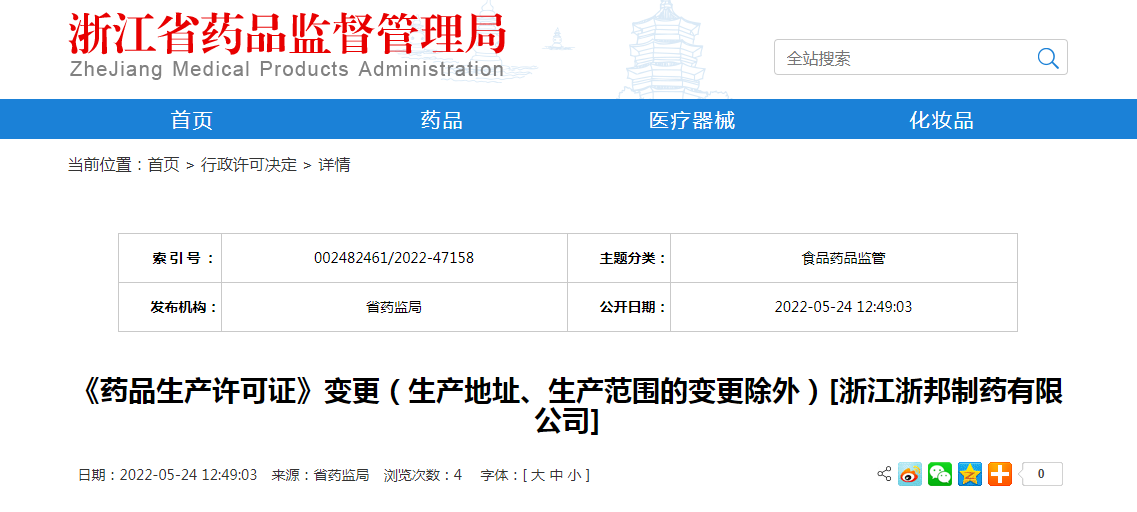Viewport: 1137px width, 512px height.
Task: Open the 首页 navigation tab
Action: pos(191,120)
